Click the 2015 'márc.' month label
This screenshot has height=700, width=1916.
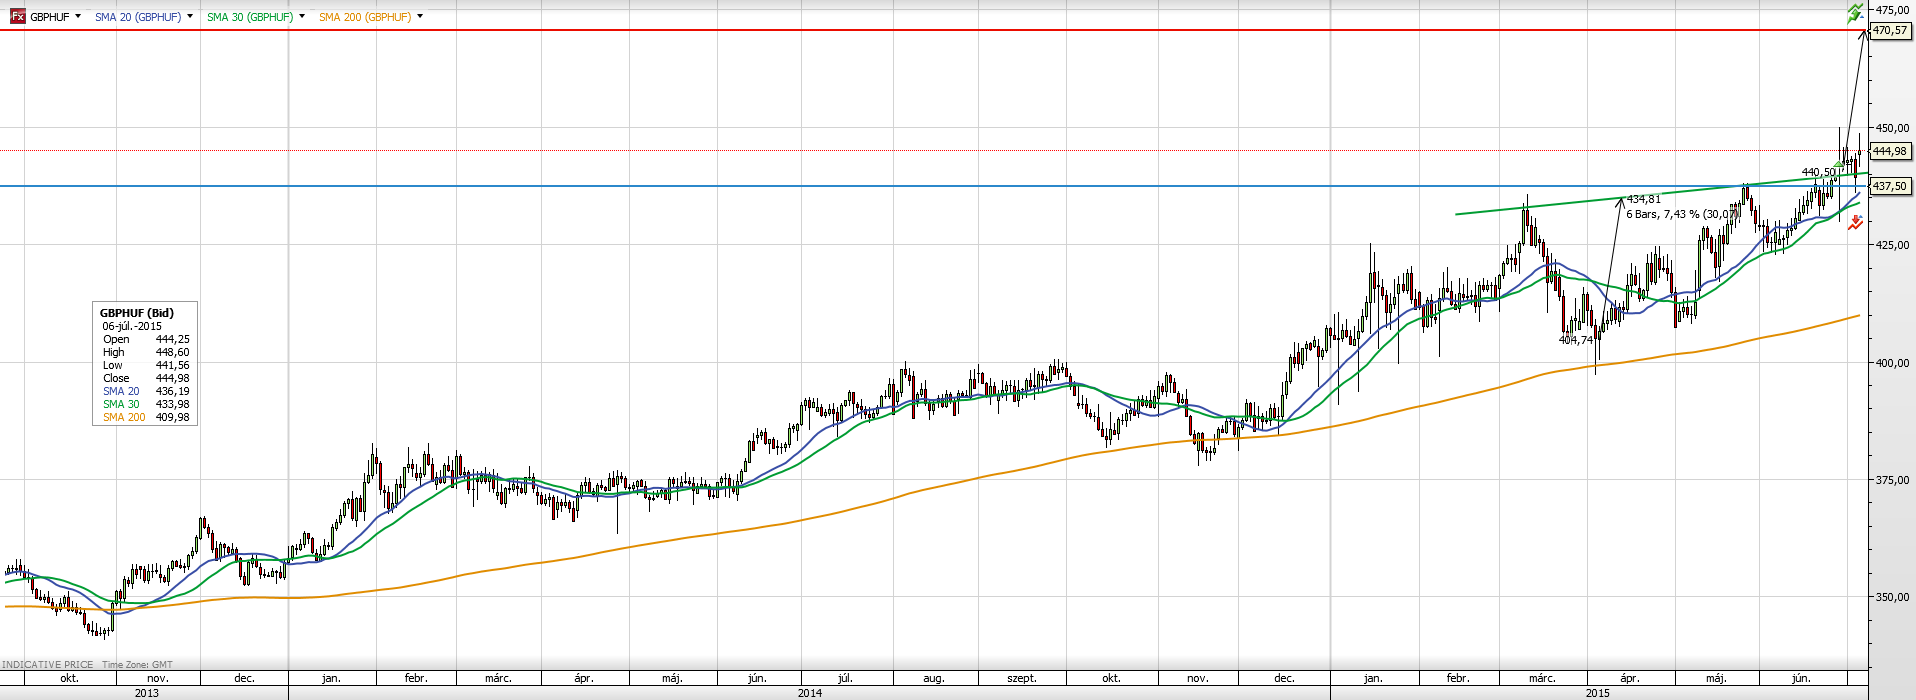coord(1542,678)
